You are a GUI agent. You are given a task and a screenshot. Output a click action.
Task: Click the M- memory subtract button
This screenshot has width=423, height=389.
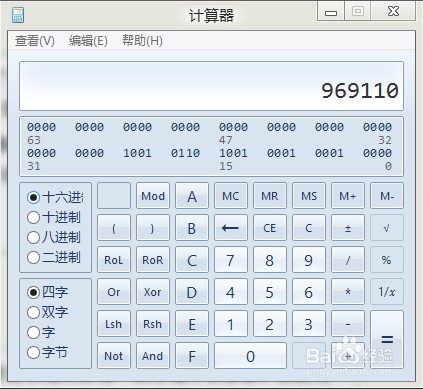387,196
